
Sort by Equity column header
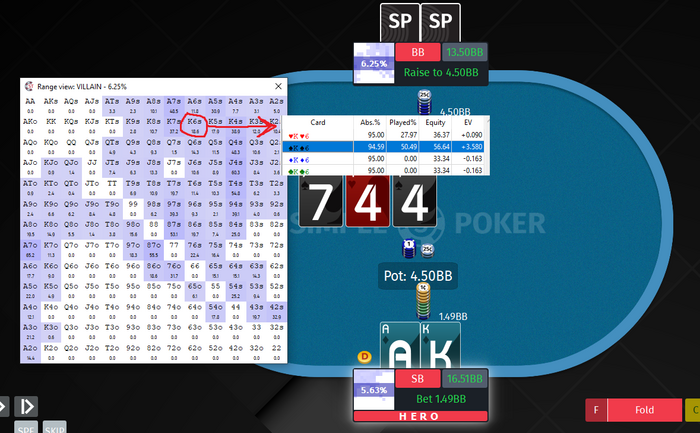point(435,122)
